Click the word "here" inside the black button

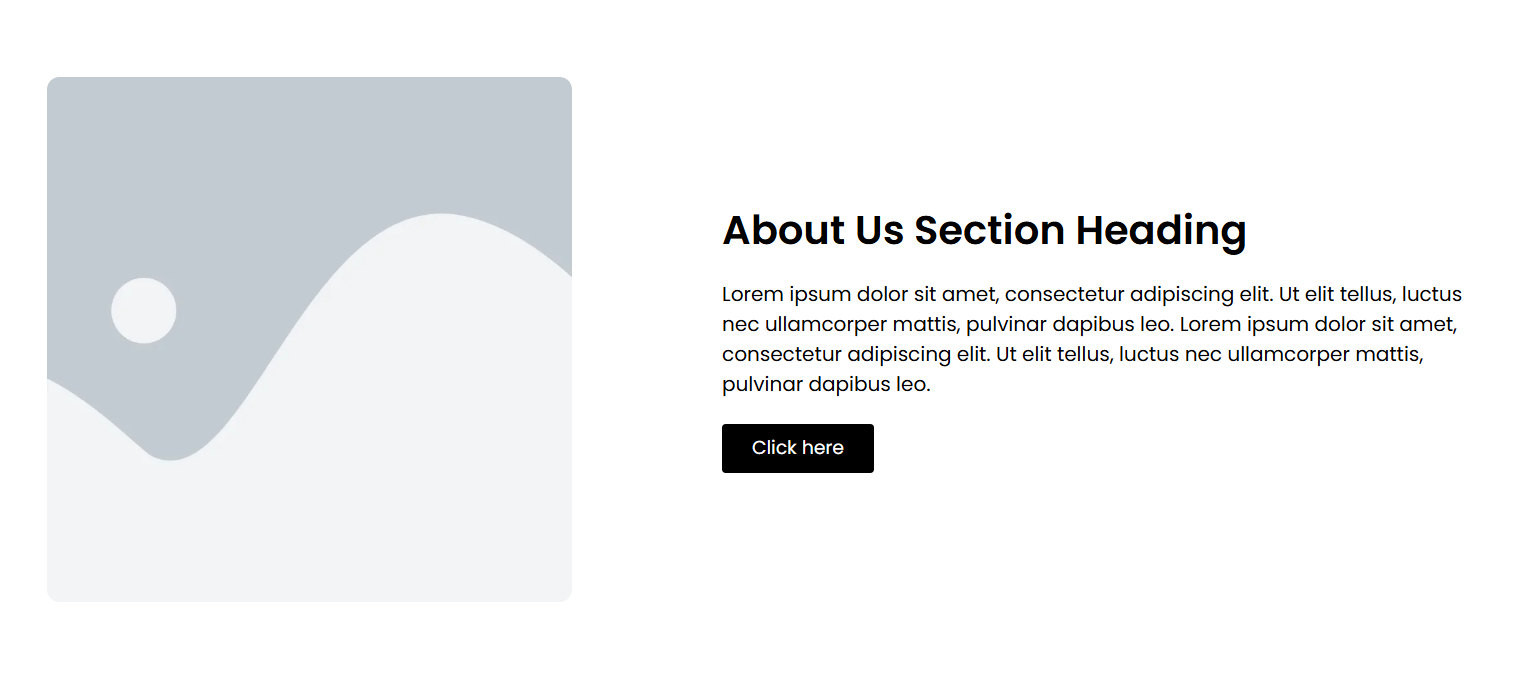coord(822,448)
